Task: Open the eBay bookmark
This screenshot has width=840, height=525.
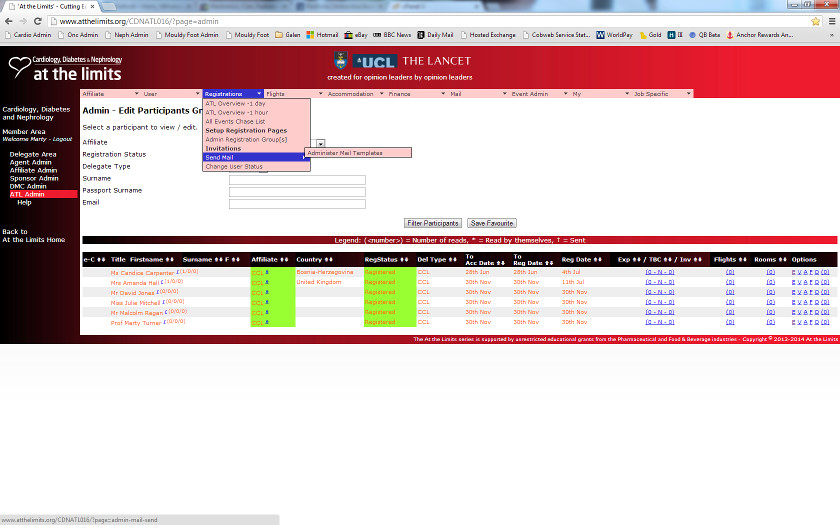Action: click(356, 35)
